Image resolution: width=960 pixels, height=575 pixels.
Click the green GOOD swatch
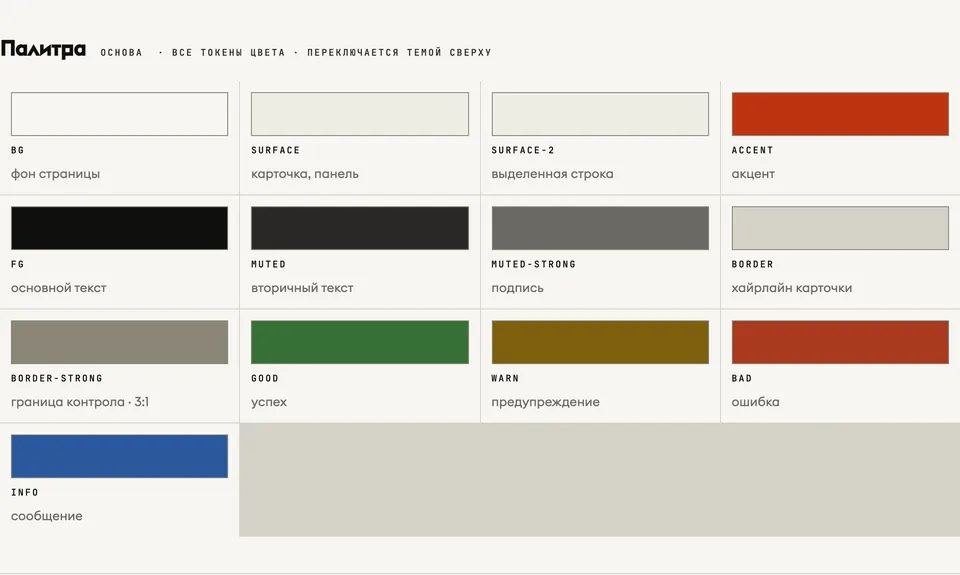coord(360,342)
